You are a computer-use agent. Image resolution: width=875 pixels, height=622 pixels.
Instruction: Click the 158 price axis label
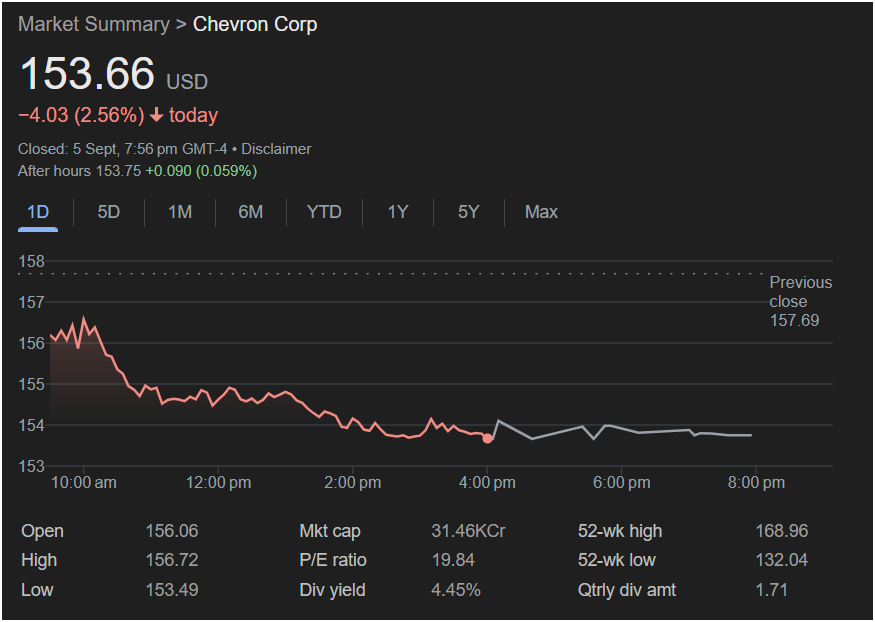click(x=31, y=261)
